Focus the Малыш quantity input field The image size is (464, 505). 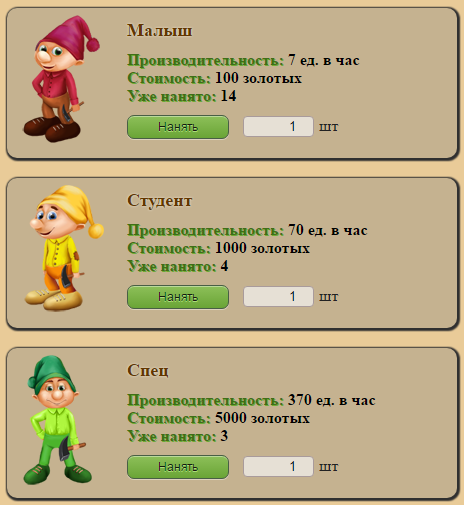pyautogui.click(x=278, y=126)
